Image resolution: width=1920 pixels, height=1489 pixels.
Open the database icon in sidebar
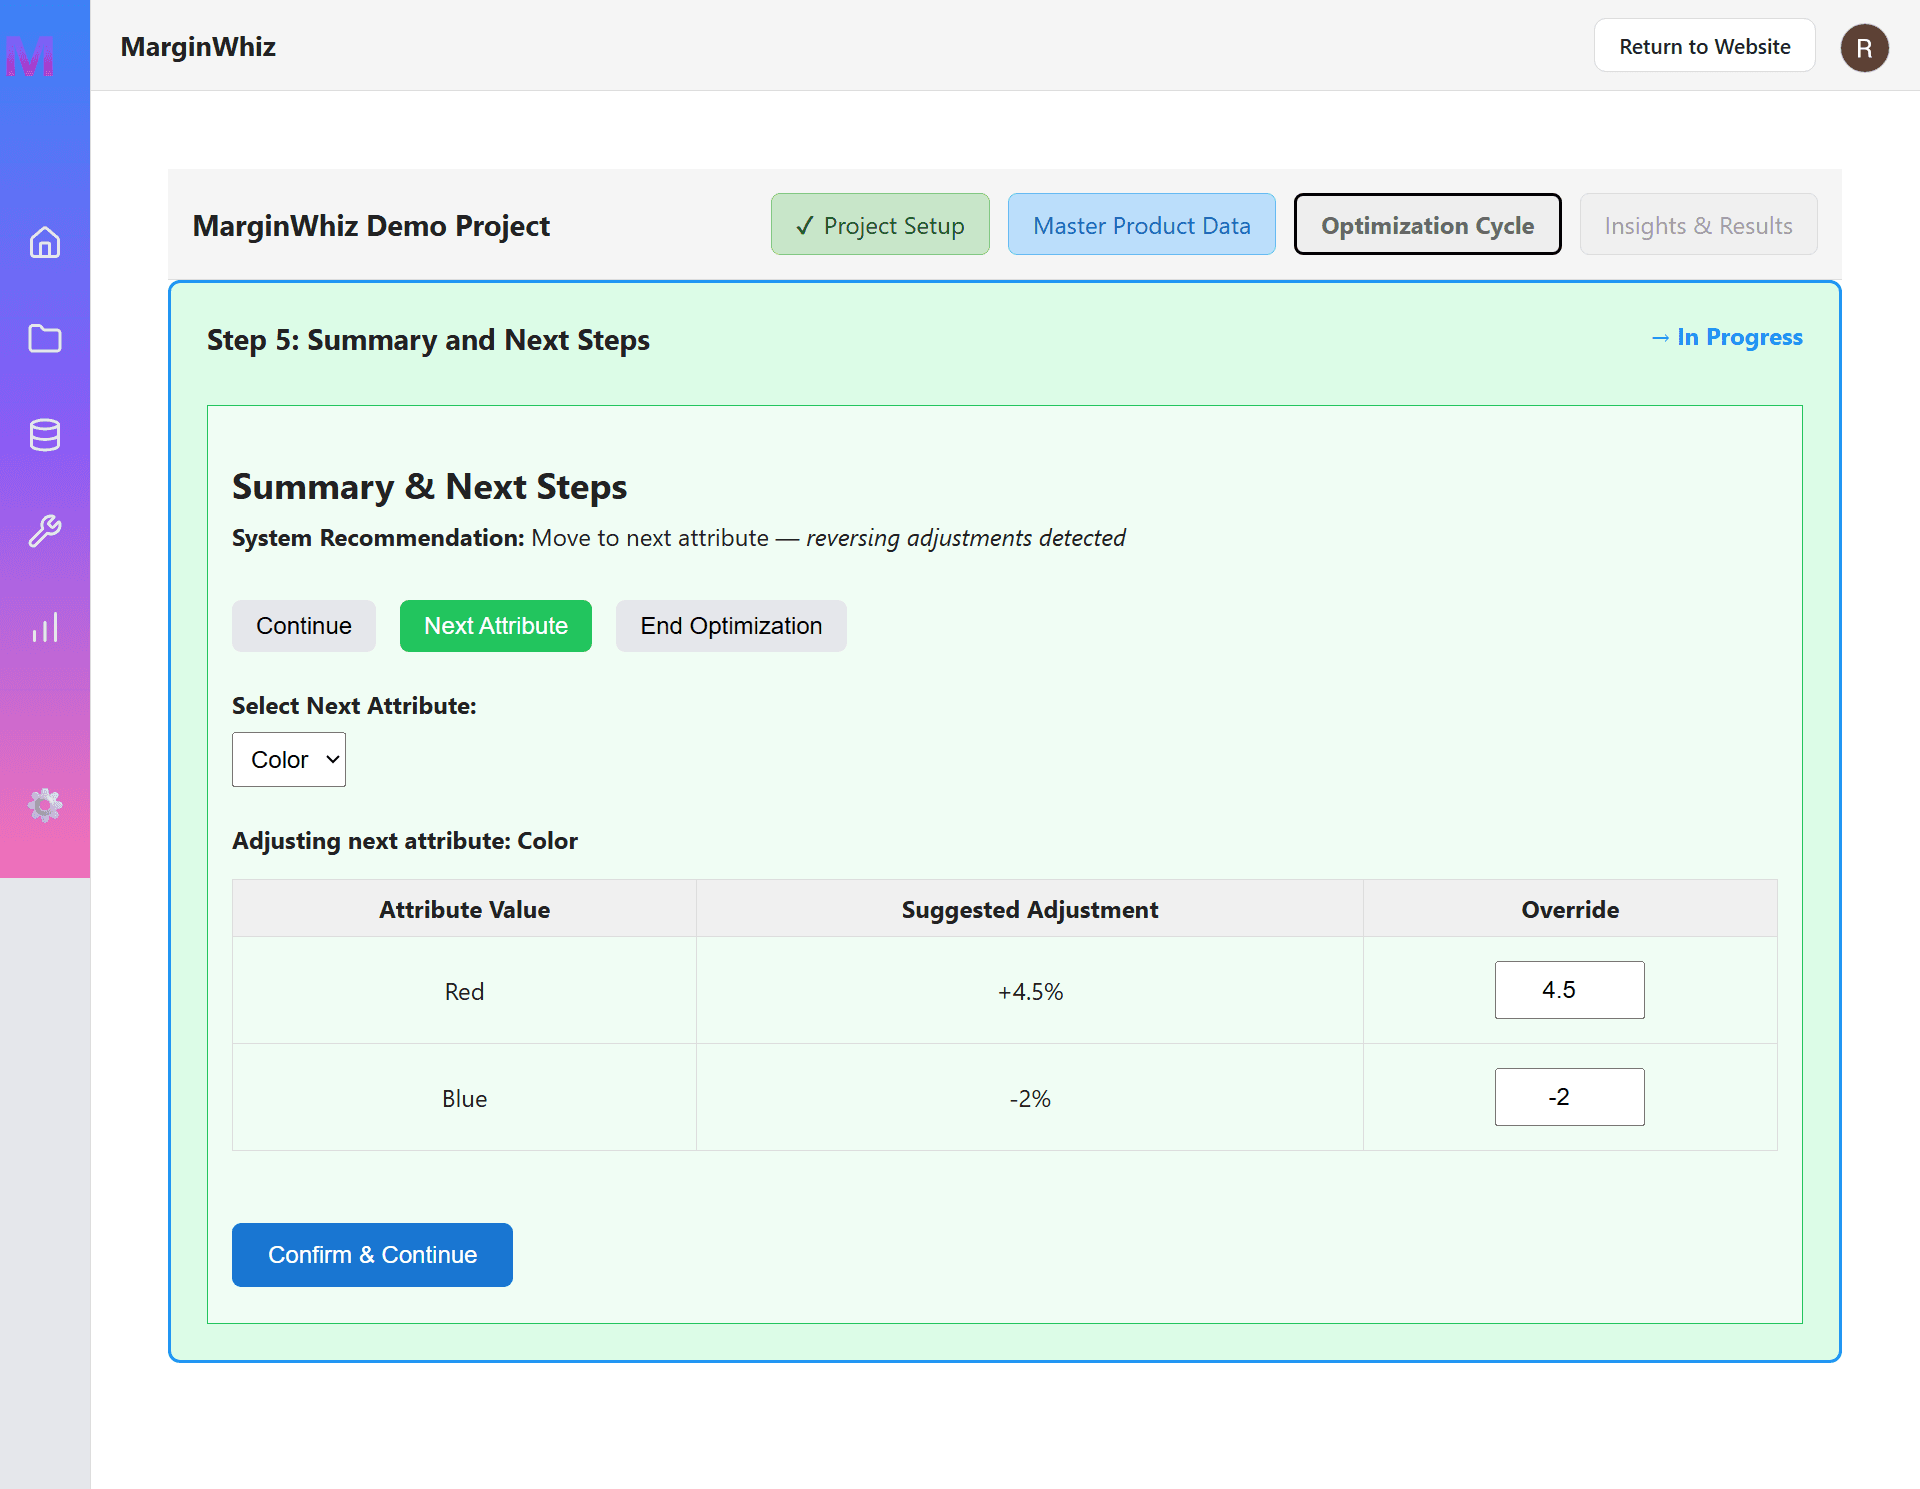(45, 435)
